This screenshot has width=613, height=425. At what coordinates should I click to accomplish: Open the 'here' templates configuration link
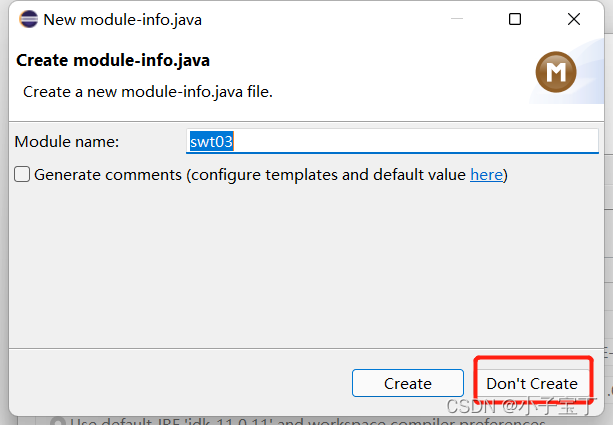(x=486, y=175)
